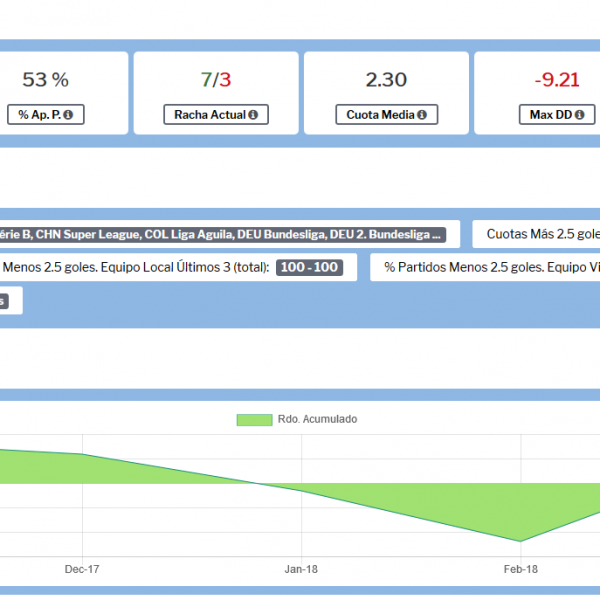Click the Racha Actual label button

[216, 114]
